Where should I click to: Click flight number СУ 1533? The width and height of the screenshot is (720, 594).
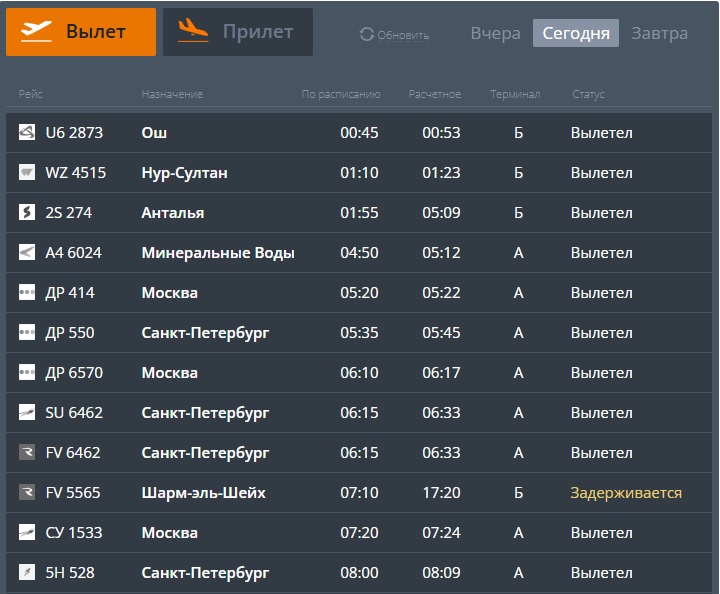point(74,533)
